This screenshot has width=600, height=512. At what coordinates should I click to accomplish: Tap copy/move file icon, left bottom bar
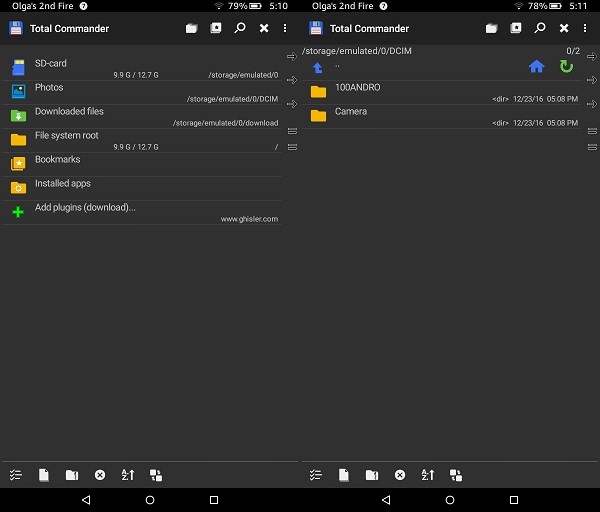(44, 475)
